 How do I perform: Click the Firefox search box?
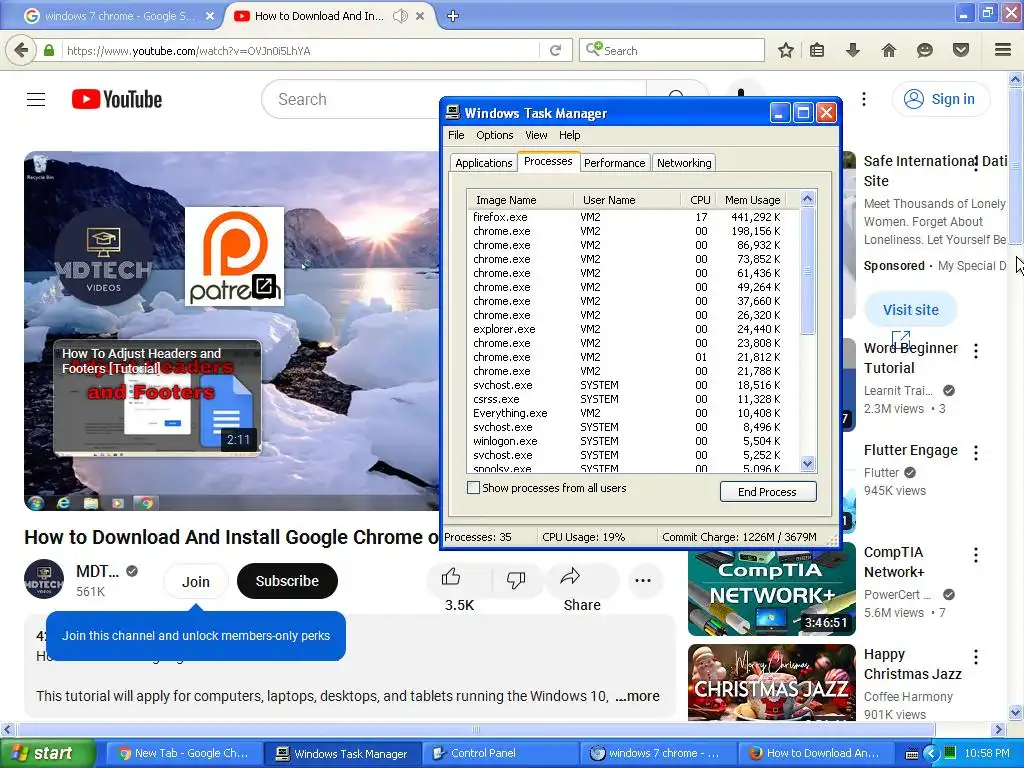click(671, 50)
